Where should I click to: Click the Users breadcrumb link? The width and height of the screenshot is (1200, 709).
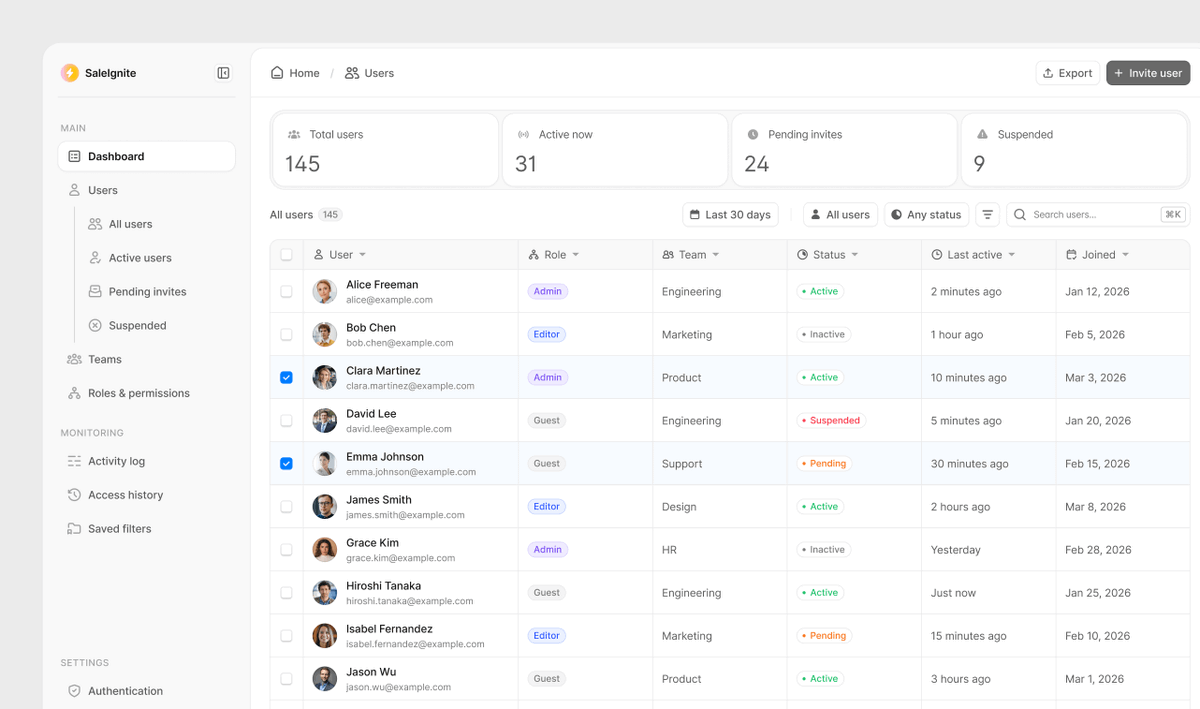tap(369, 73)
